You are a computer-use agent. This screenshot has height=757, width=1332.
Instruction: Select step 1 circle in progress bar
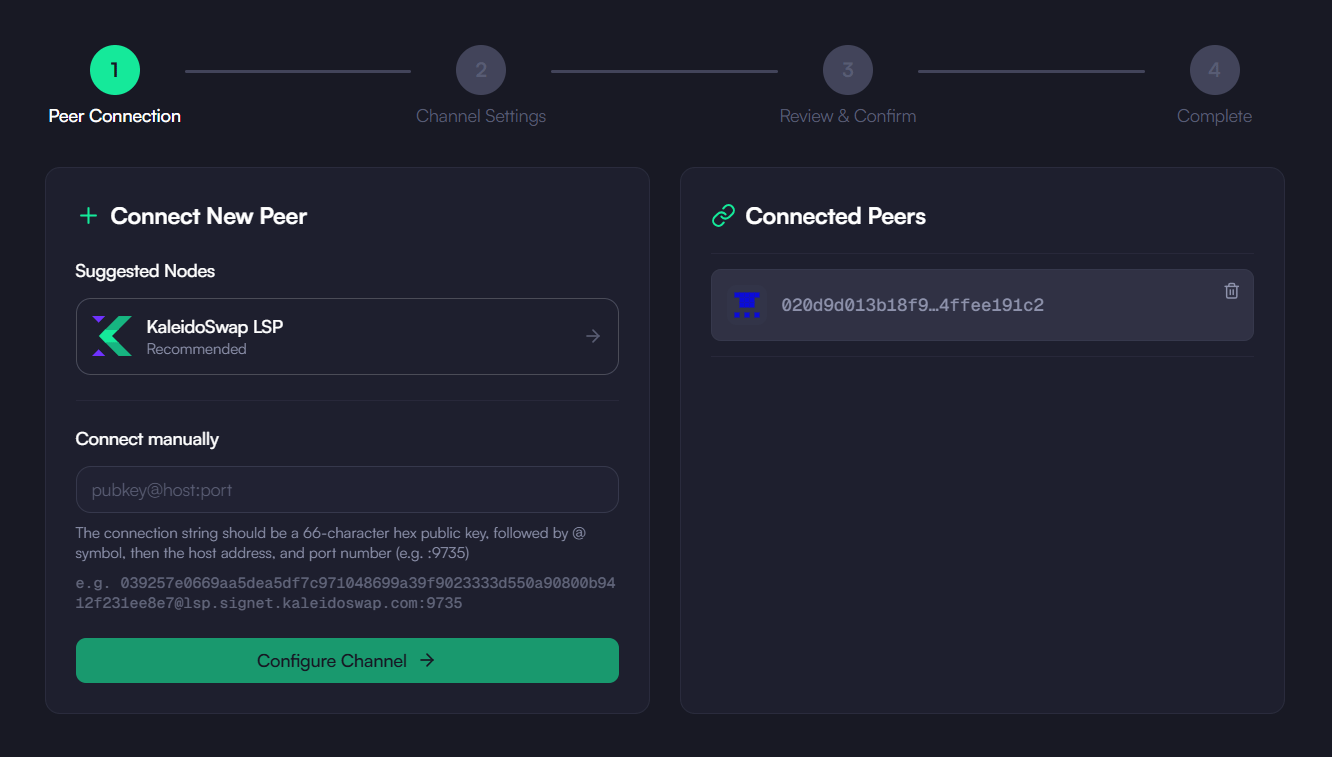(115, 70)
